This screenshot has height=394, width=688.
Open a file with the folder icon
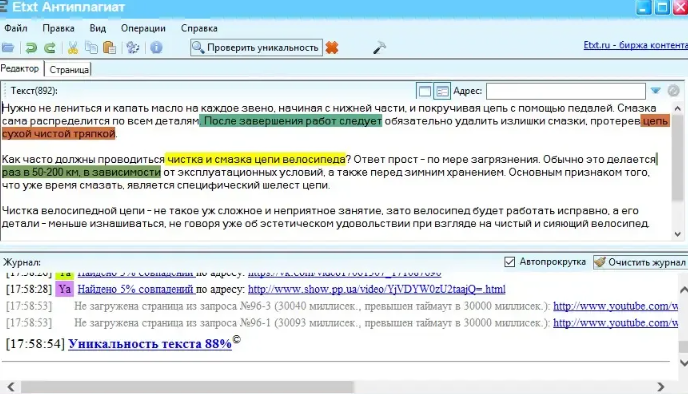click(x=8, y=47)
